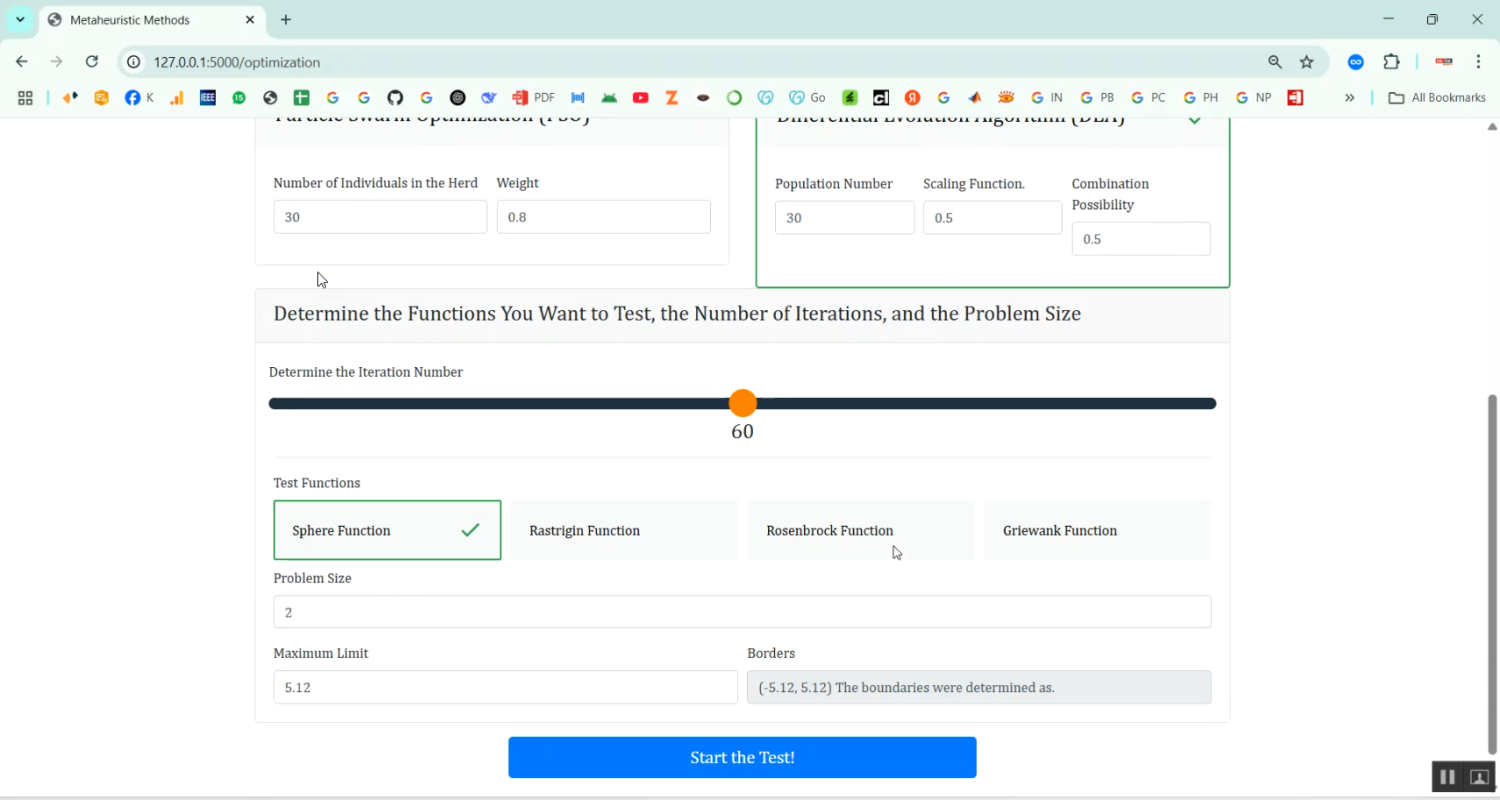This screenshot has height=800, width=1500.
Task: Open the orange Z bookmark
Action: [672, 98]
